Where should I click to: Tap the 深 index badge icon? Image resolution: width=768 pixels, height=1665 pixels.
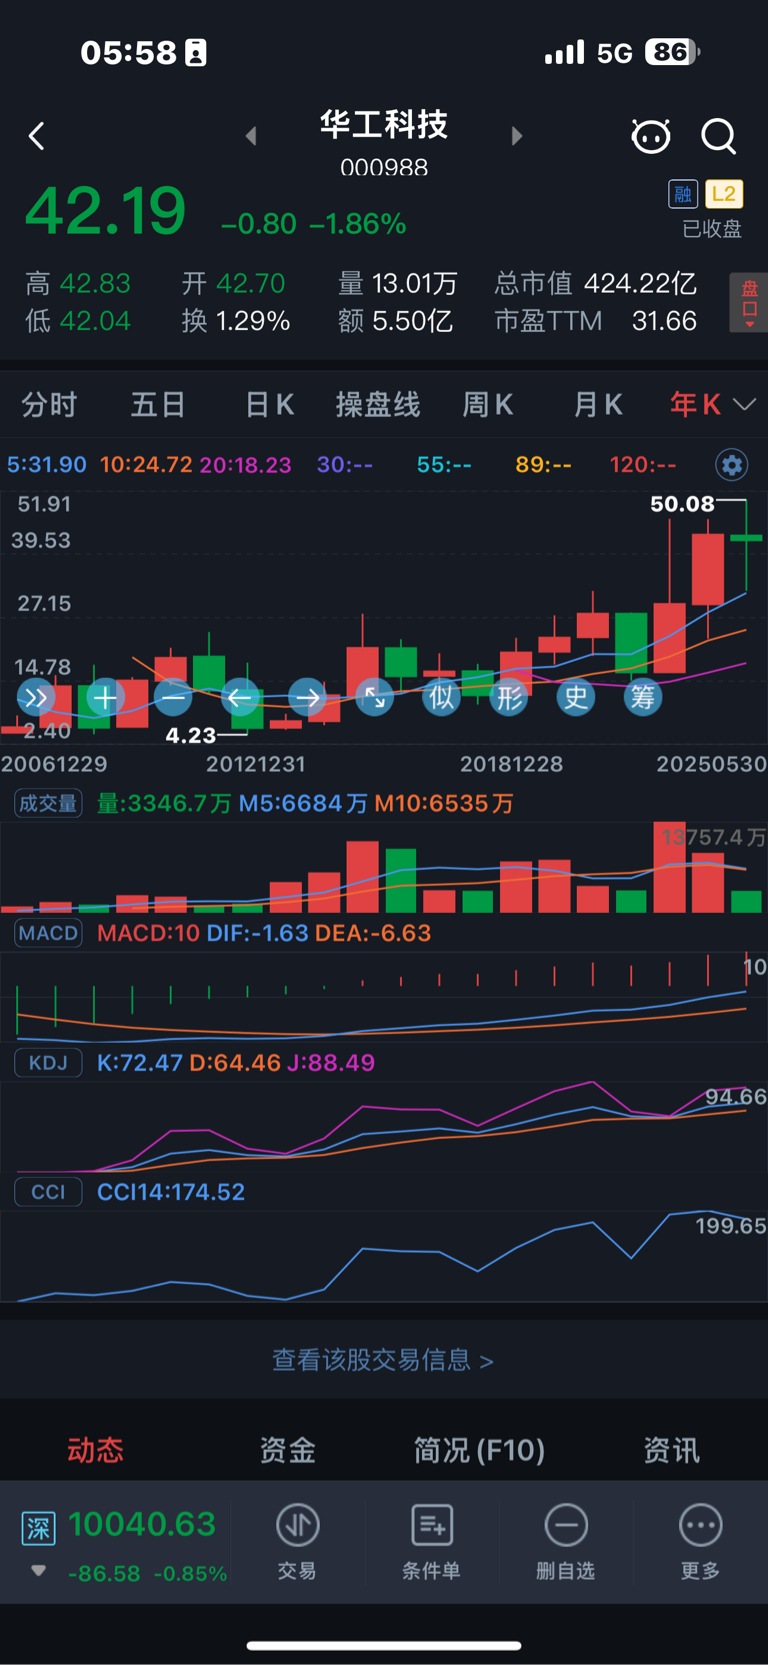coord(39,1528)
